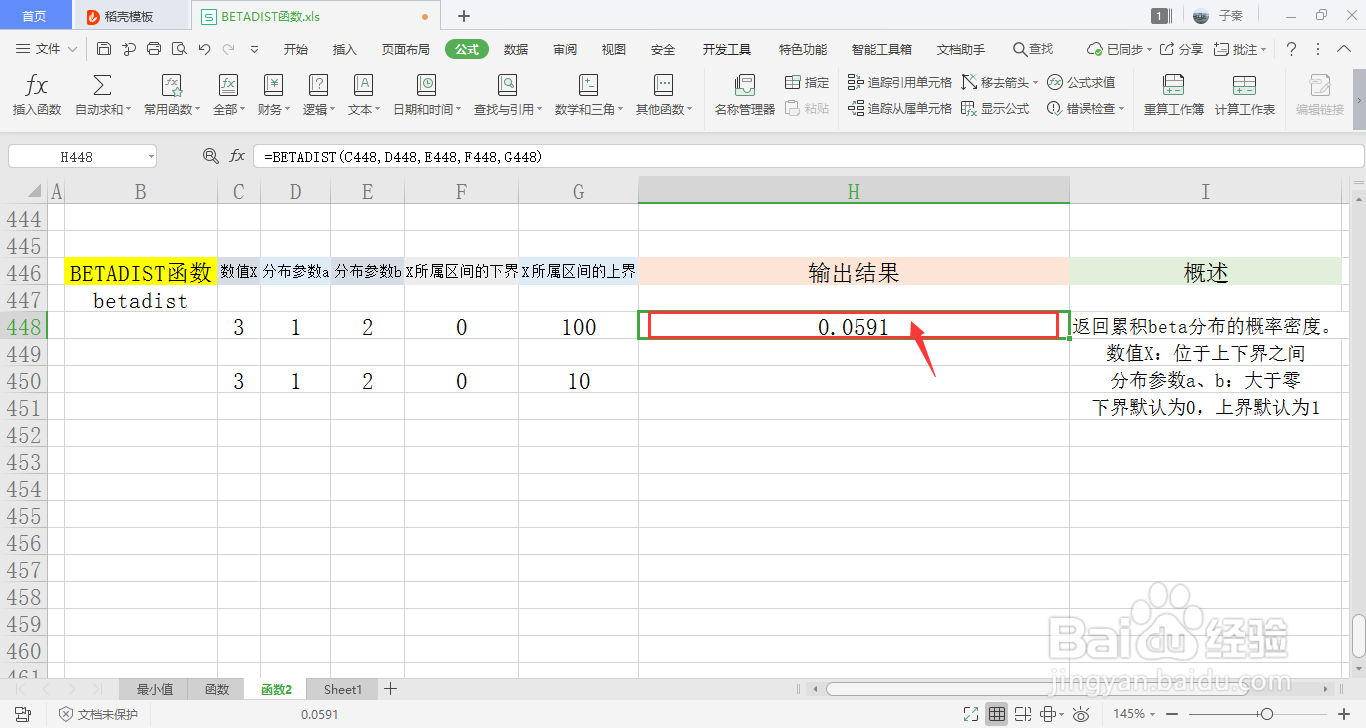Click 文档未保护 protection status

tap(98, 714)
